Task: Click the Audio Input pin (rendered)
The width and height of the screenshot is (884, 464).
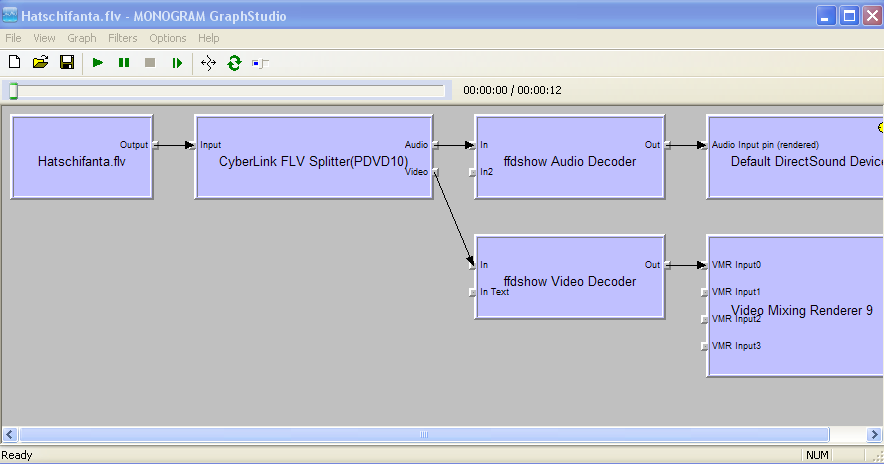Action: point(704,145)
